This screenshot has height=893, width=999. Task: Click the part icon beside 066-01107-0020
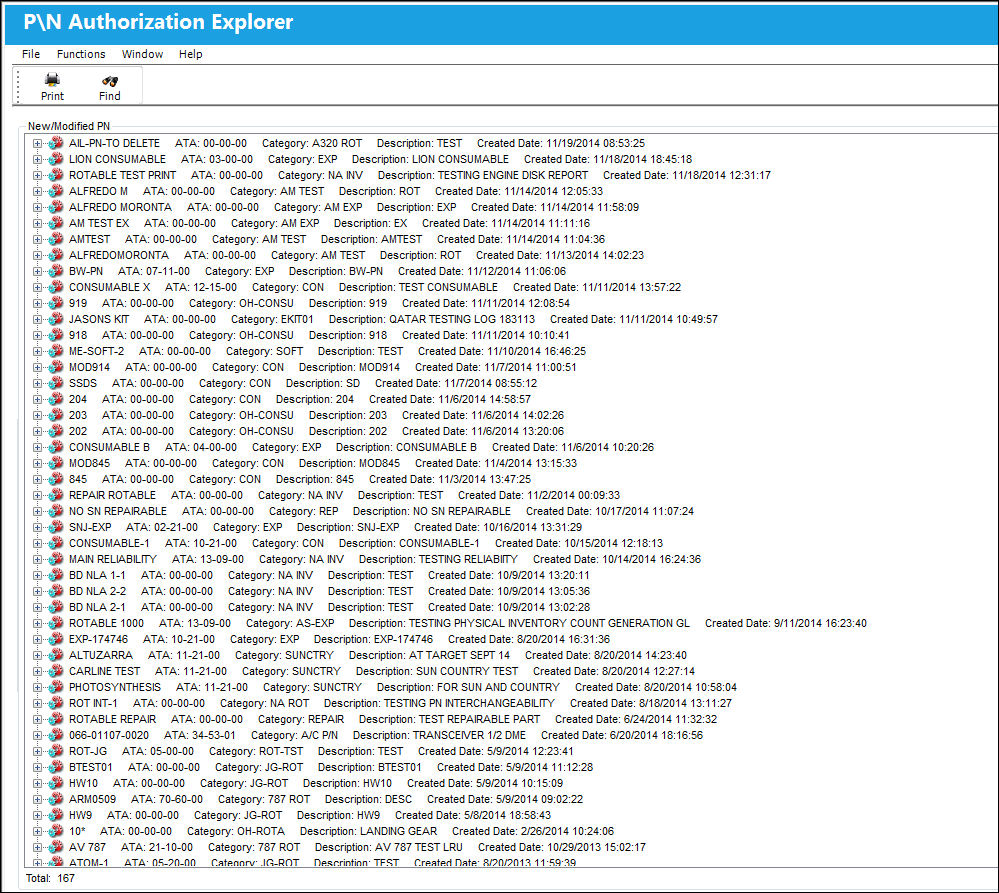(x=56, y=734)
